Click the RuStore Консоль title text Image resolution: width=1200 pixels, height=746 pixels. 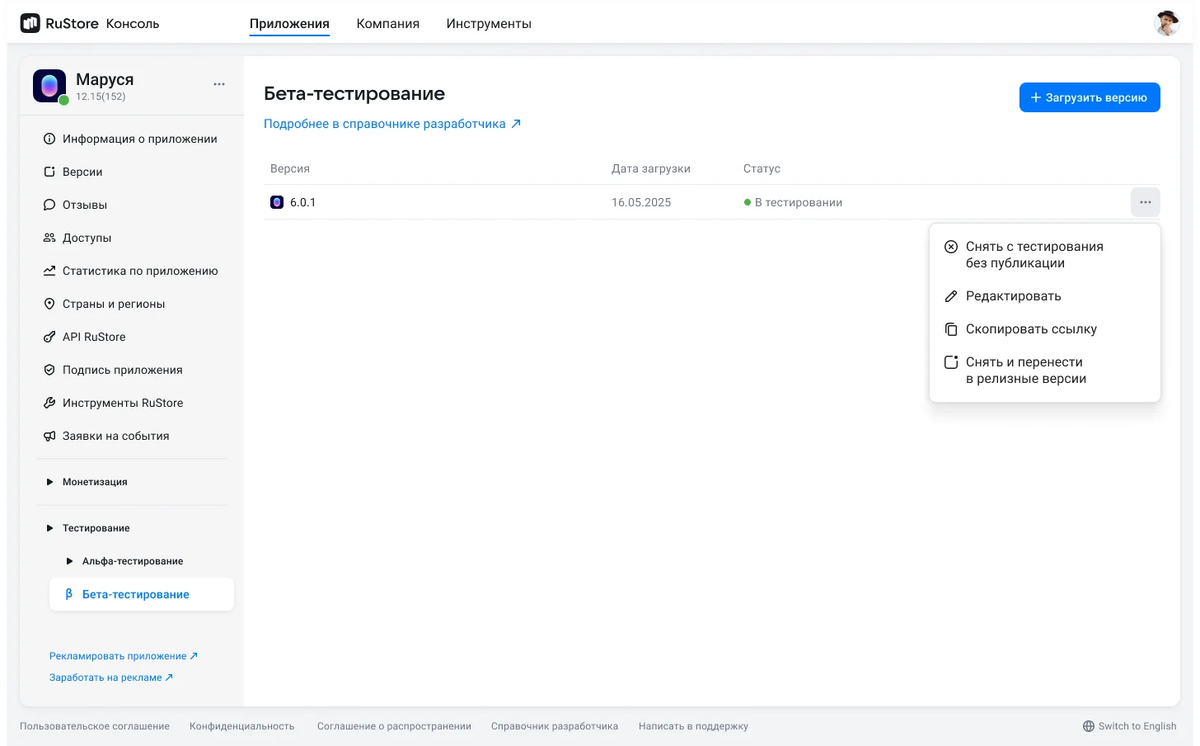point(102,23)
